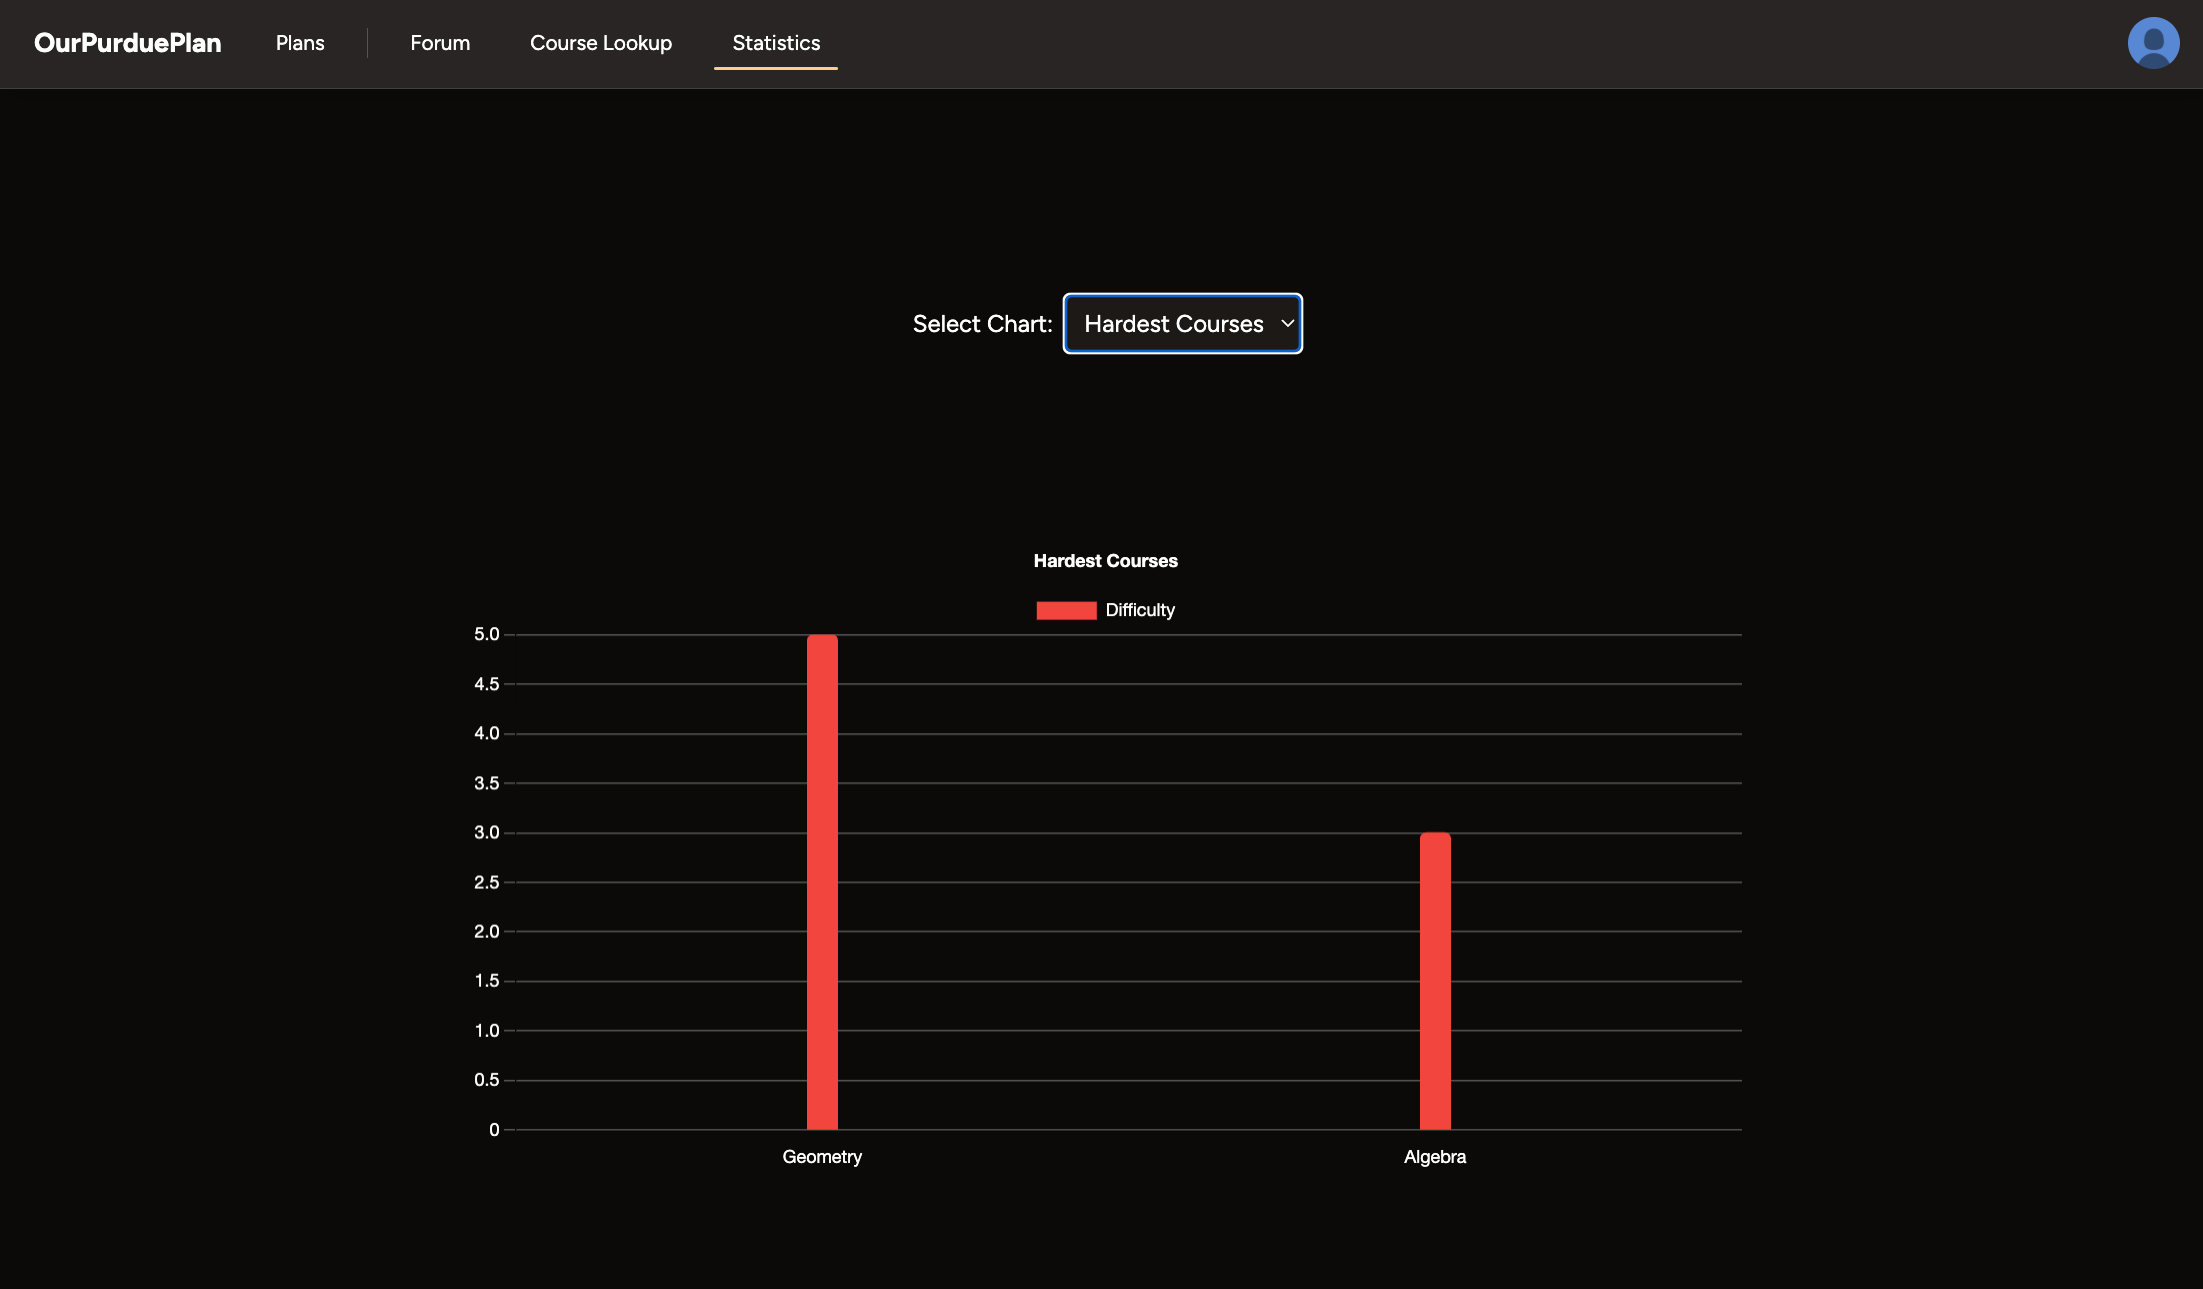Click the Difficulty legend label
The height and width of the screenshot is (1289, 2203).
click(x=1140, y=610)
